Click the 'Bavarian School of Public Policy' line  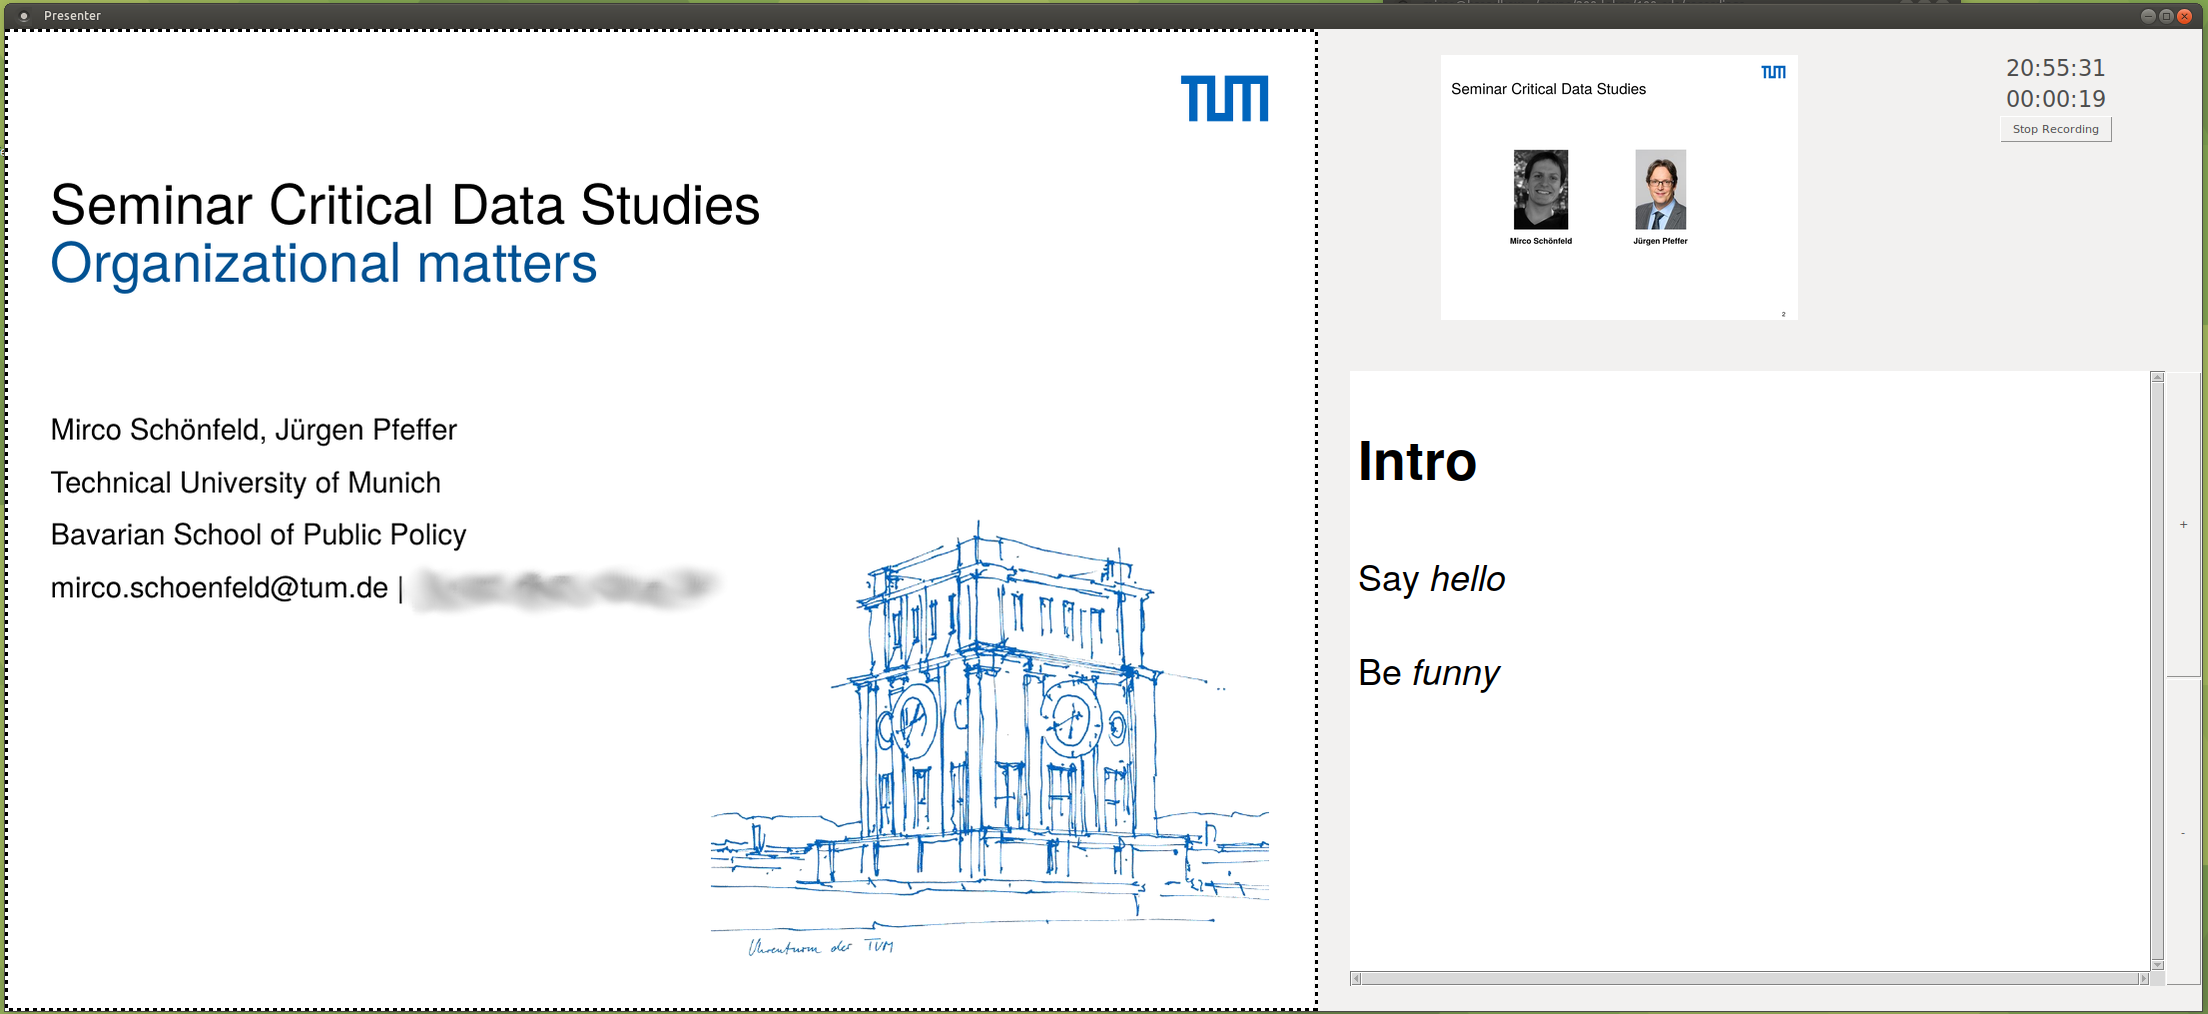tap(258, 535)
